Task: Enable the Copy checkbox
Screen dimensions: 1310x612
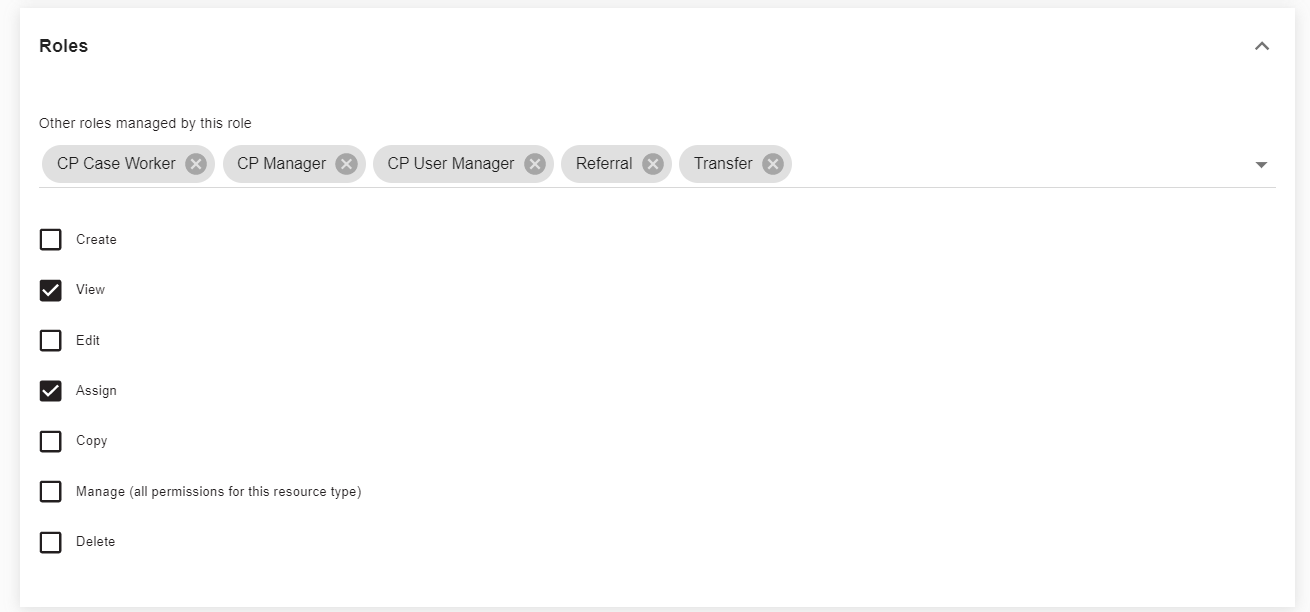Action: (x=50, y=441)
